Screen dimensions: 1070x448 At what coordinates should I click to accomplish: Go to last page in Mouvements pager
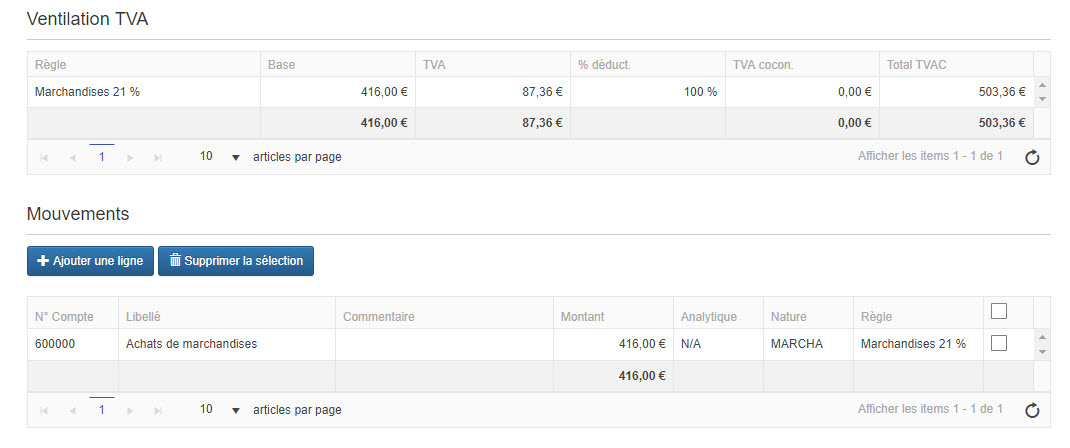(x=158, y=410)
